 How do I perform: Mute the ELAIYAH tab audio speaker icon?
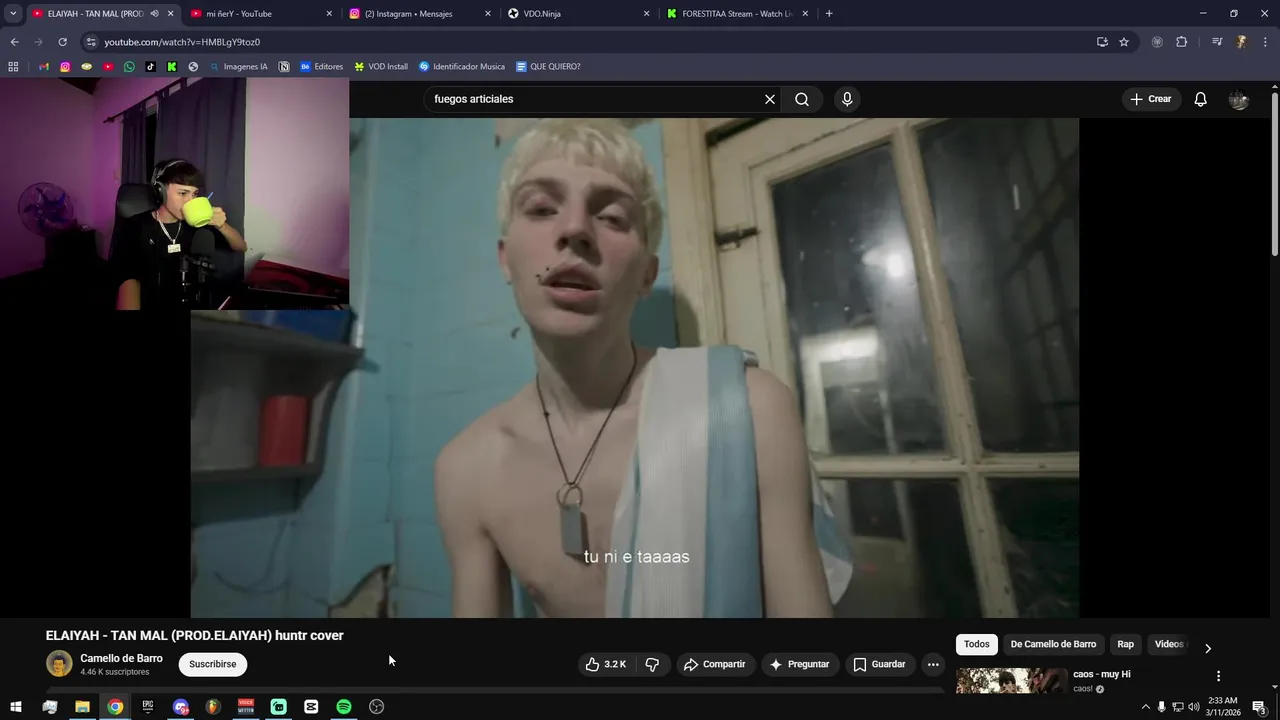[154, 14]
